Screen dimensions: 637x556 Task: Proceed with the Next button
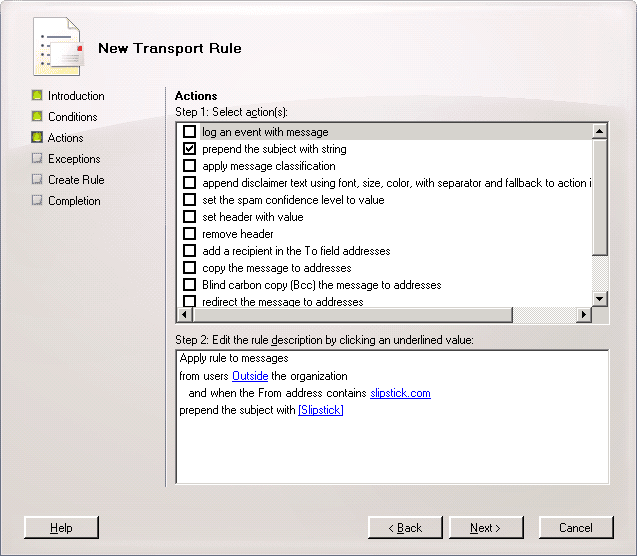[486, 528]
